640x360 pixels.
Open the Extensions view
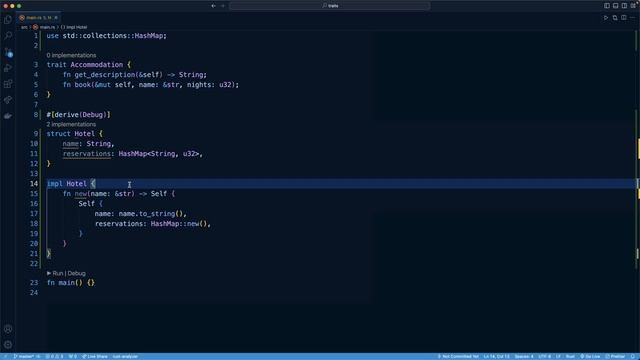pos(8,84)
